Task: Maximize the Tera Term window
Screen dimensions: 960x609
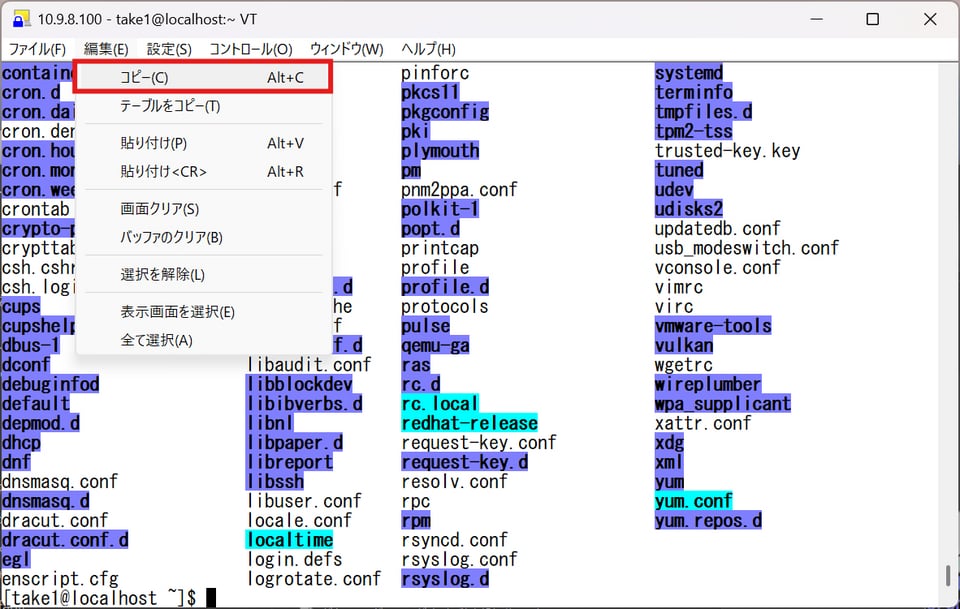Action: (872, 20)
